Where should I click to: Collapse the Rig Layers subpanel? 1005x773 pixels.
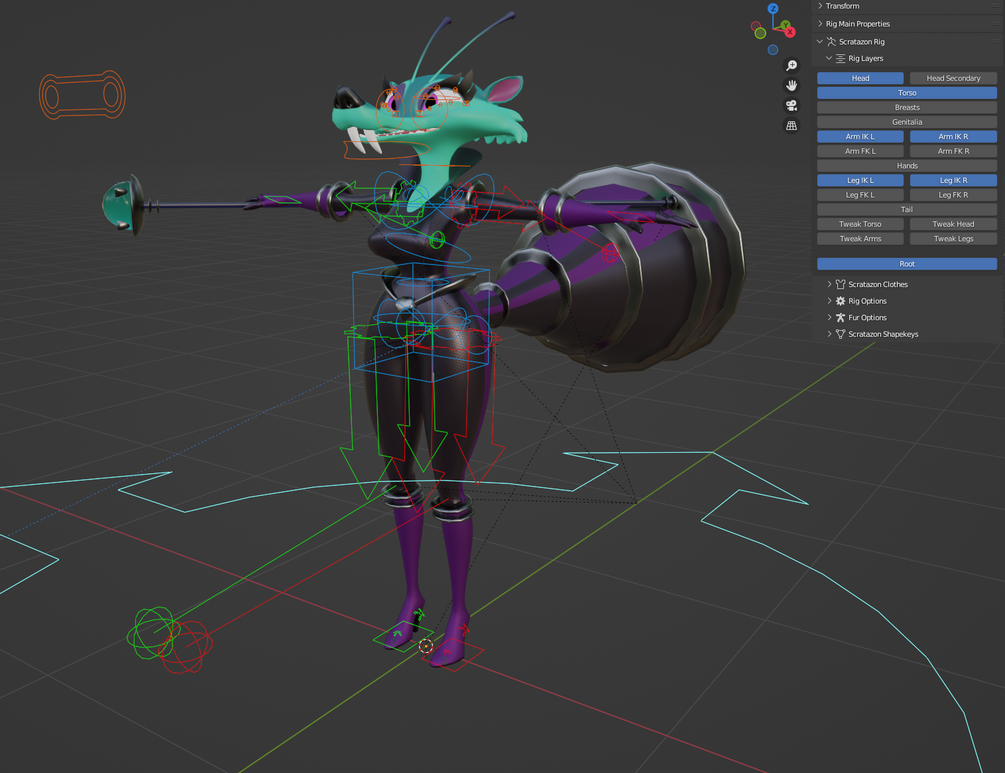pyautogui.click(x=829, y=58)
